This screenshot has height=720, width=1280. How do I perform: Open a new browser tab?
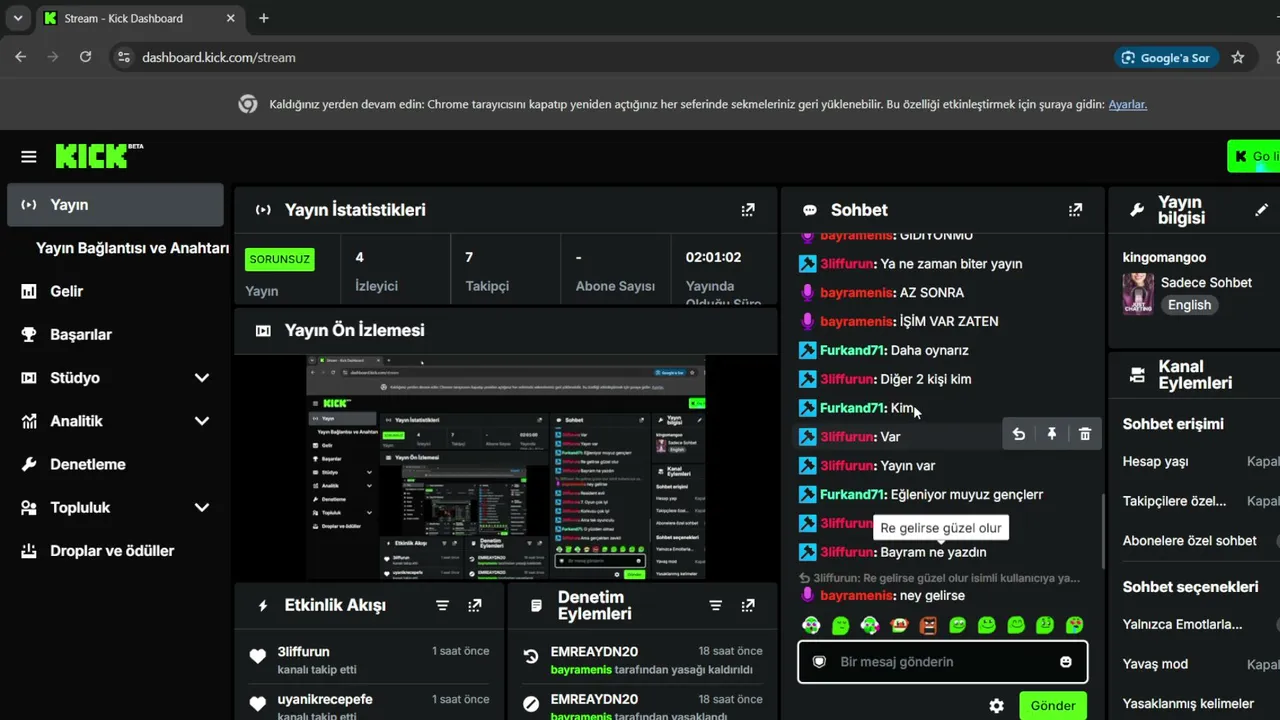[264, 18]
